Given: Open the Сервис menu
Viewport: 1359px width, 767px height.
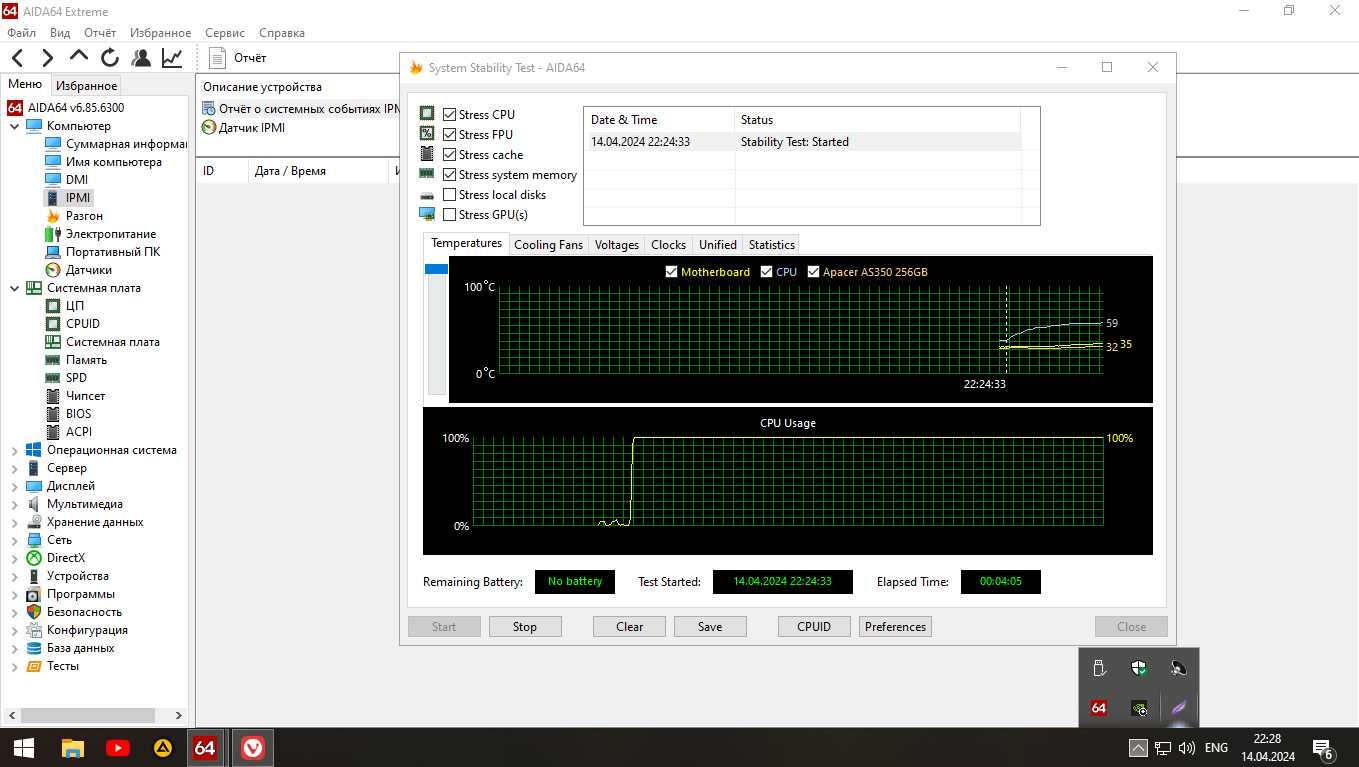Looking at the screenshot, I should [x=225, y=33].
